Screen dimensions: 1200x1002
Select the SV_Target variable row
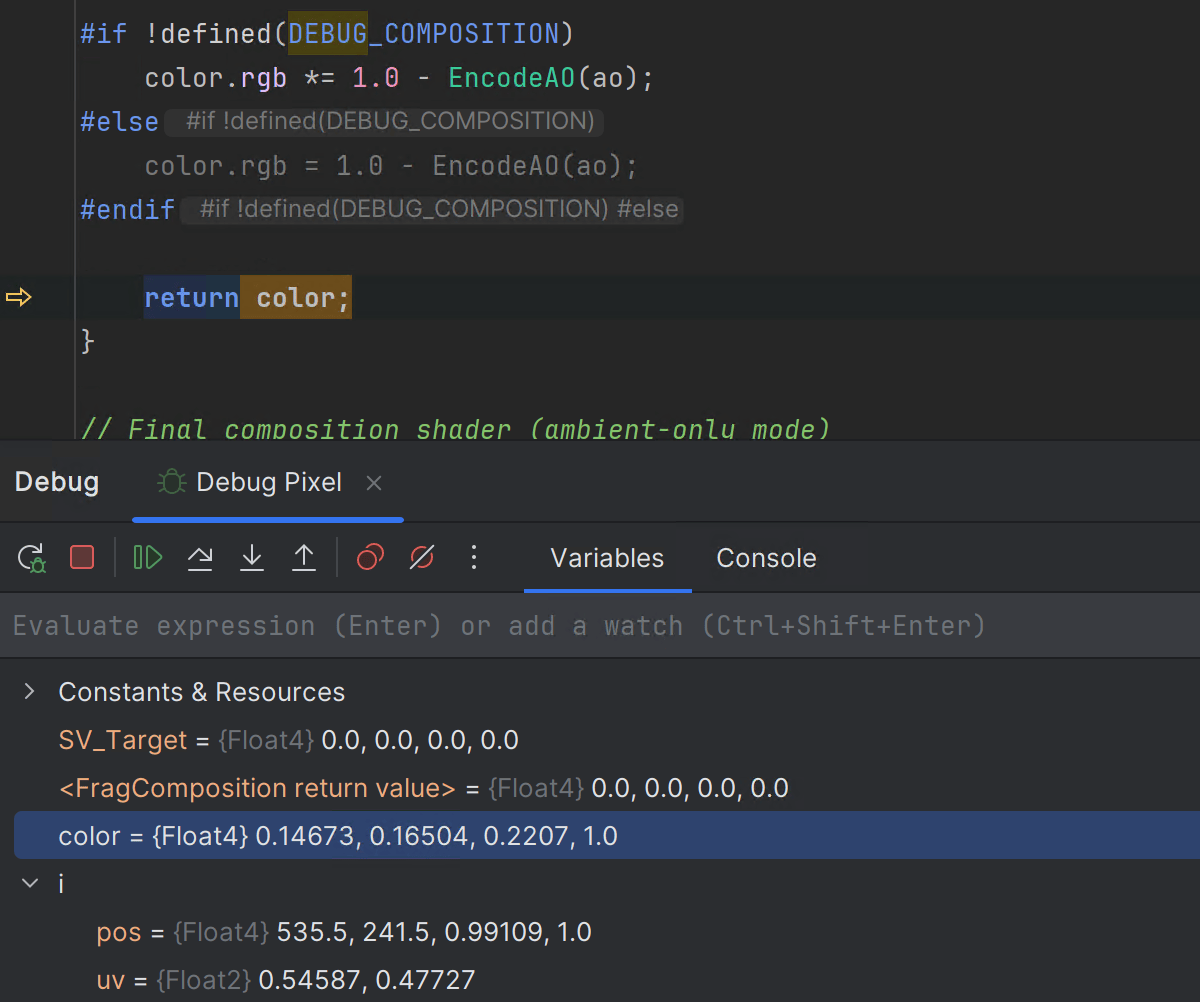point(122,740)
